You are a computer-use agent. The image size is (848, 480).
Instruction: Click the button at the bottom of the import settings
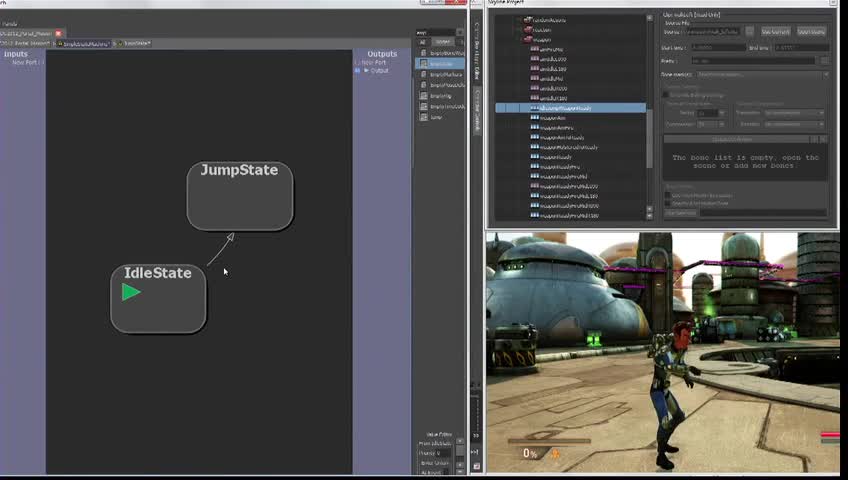coord(680,213)
